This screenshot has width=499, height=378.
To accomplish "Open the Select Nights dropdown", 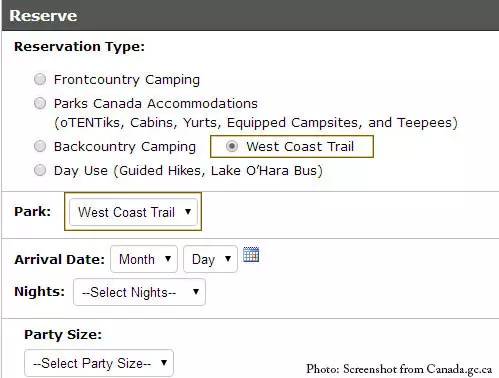I will [x=139, y=292].
